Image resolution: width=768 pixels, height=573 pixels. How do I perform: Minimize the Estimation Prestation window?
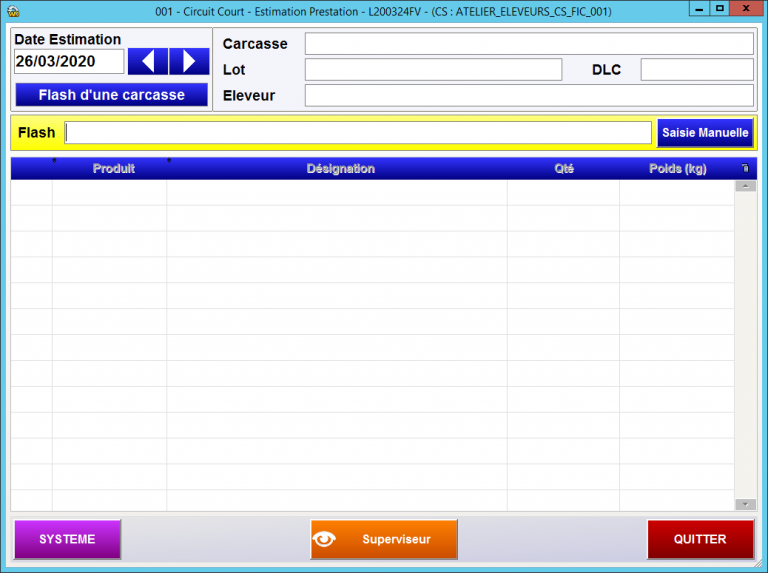tap(697, 10)
